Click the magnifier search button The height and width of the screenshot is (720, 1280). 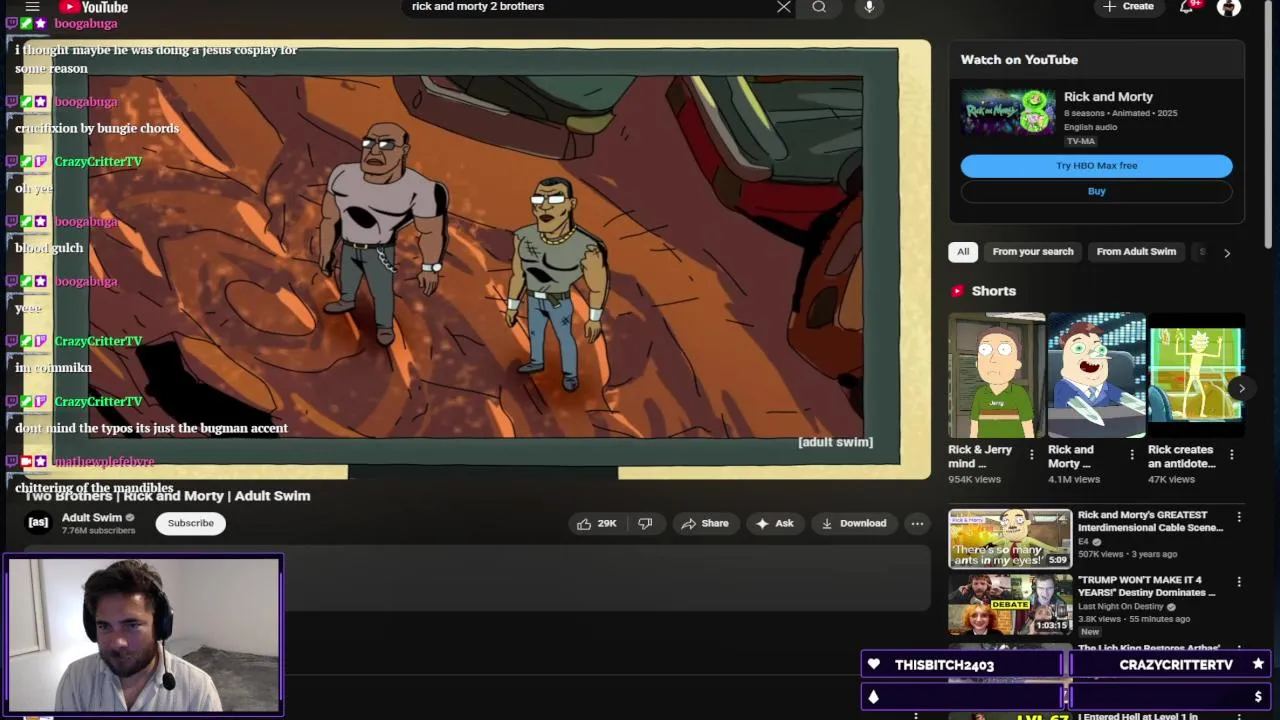pyautogui.click(x=819, y=7)
